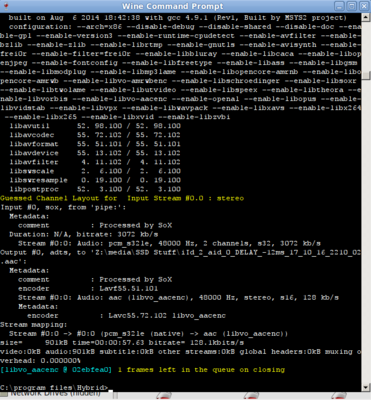Click the libavutil version line
Image resolution: width=371 pixels, height=400 pixels.
point(95,126)
